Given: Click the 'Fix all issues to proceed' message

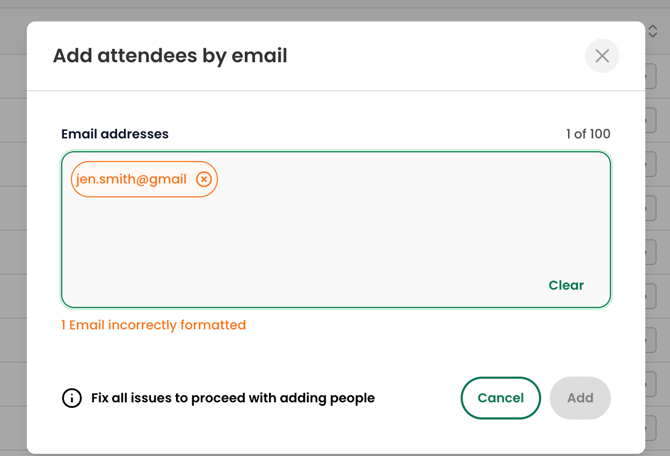Looking at the screenshot, I should pyautogui.click(x=233, y=398).
